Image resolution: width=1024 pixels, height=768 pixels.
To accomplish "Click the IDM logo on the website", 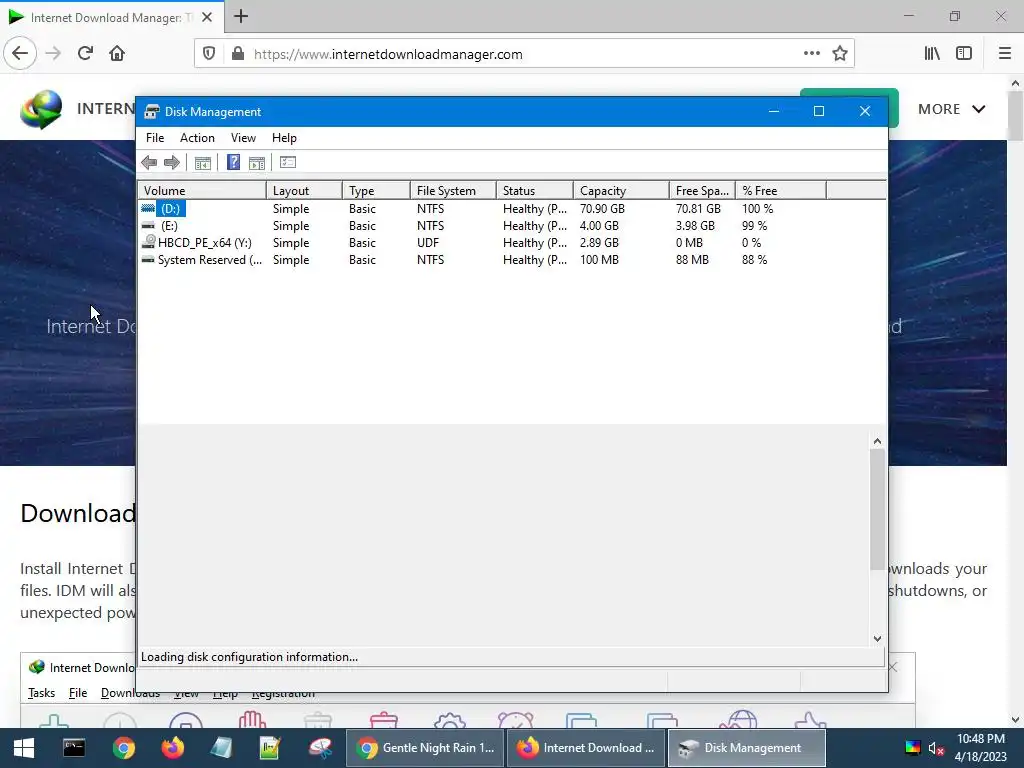I will [40, 109].
